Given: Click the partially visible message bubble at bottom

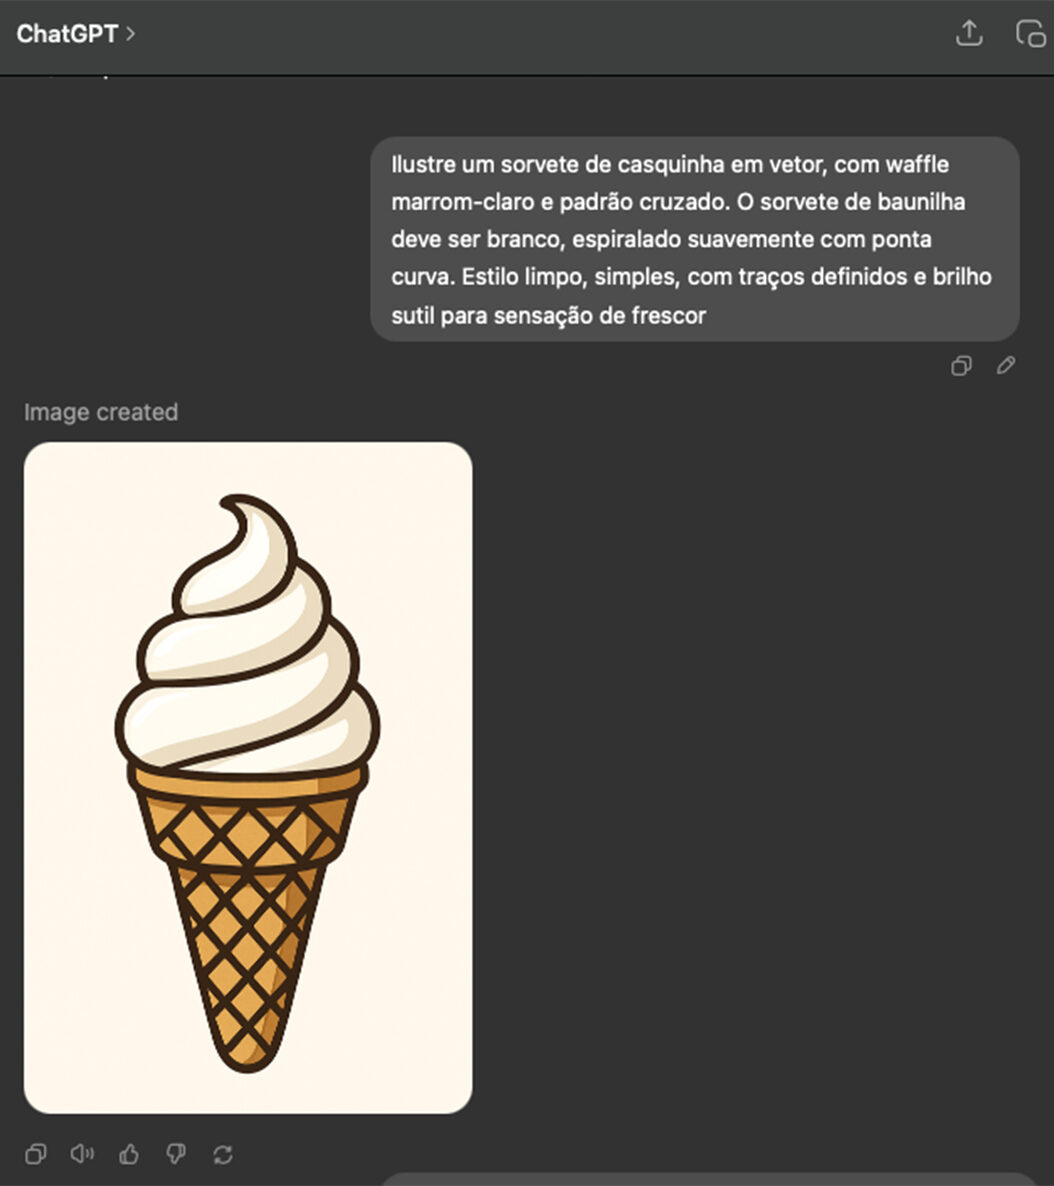Looking at the screenshot, I should (707, 1180).
